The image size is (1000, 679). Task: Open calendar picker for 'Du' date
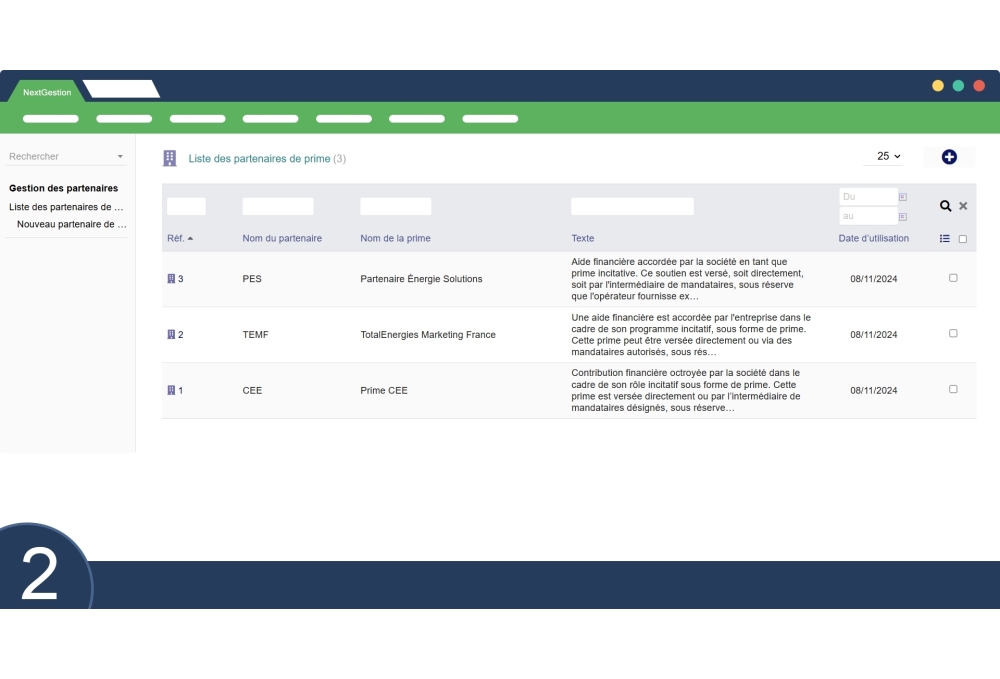(x=903, y=197)
